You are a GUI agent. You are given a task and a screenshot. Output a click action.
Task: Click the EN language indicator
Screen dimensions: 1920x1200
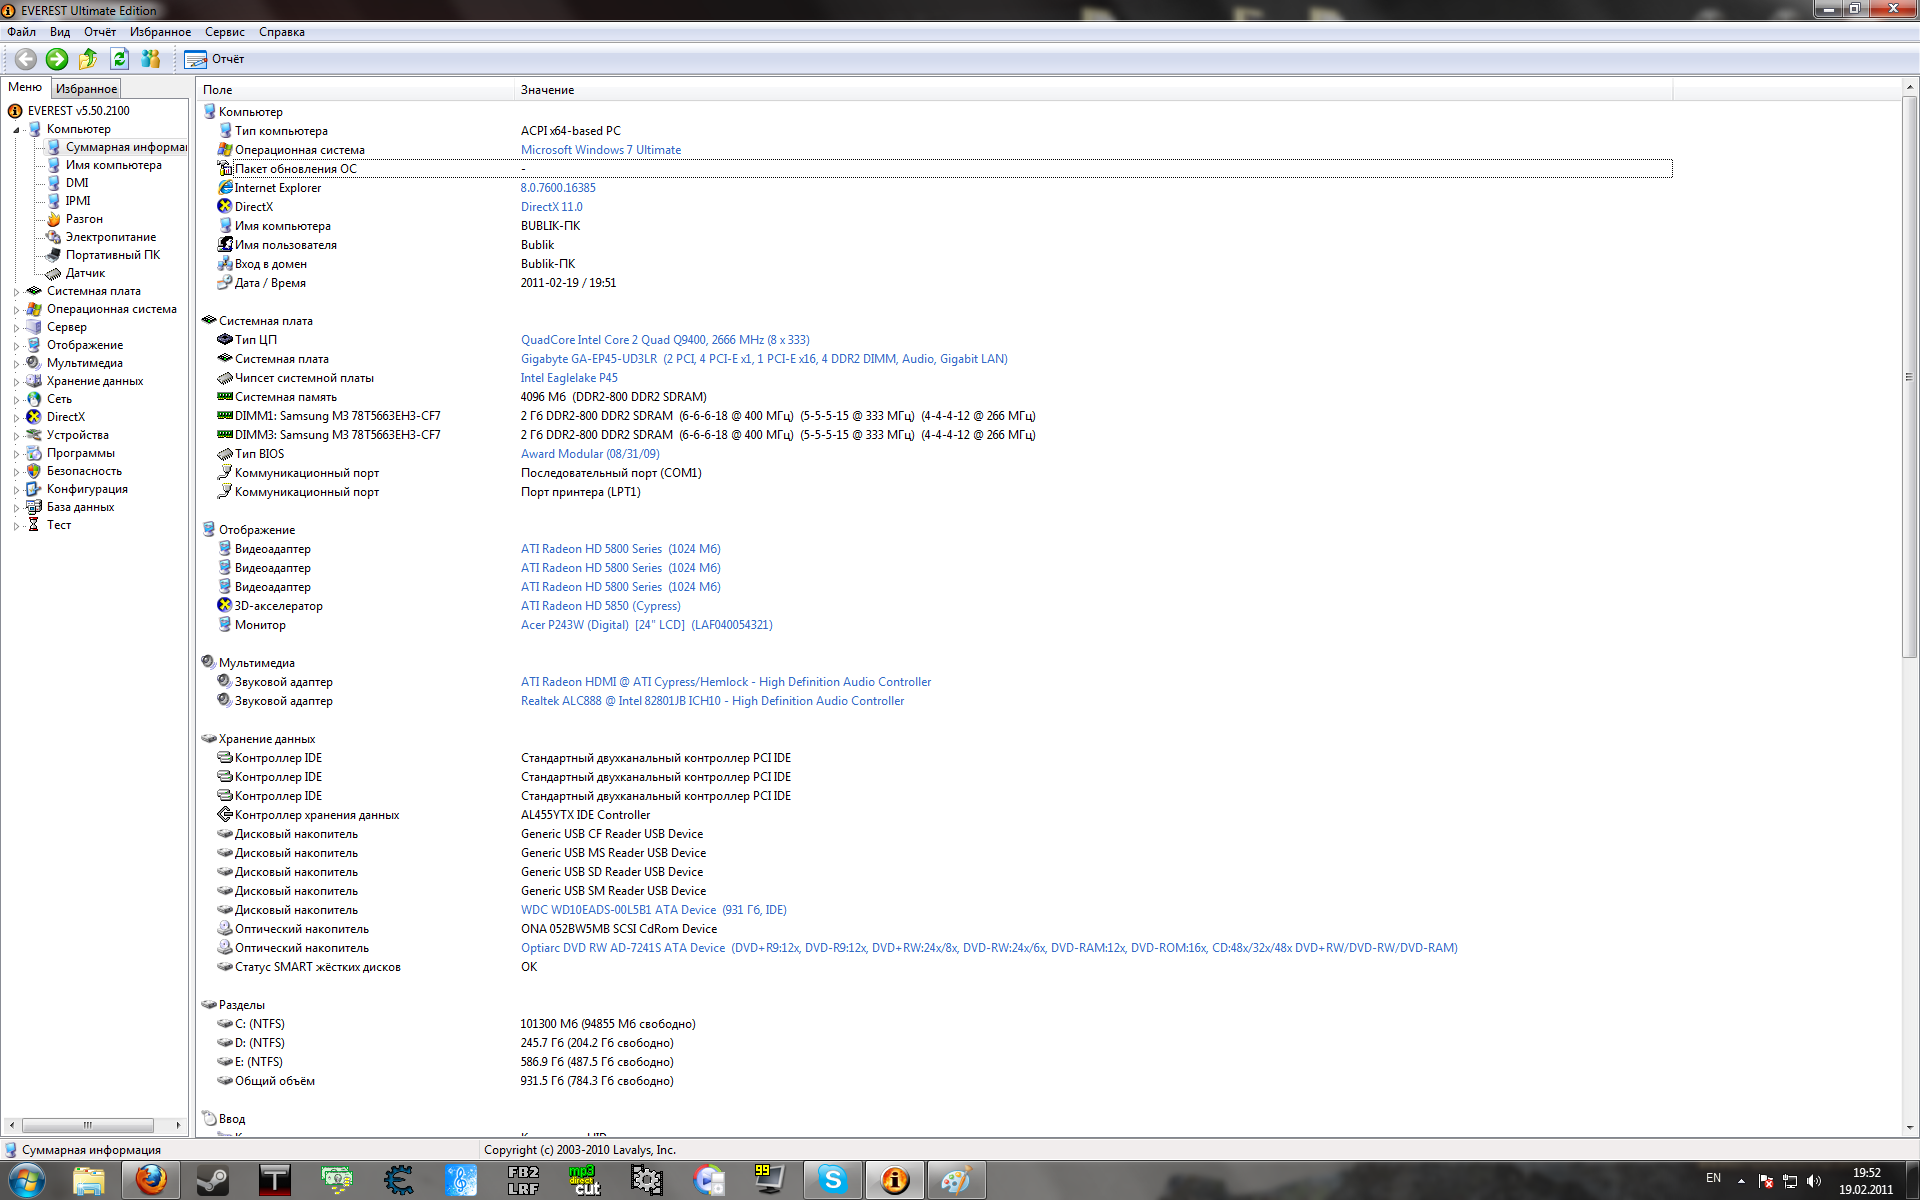coord(1713,1178)
